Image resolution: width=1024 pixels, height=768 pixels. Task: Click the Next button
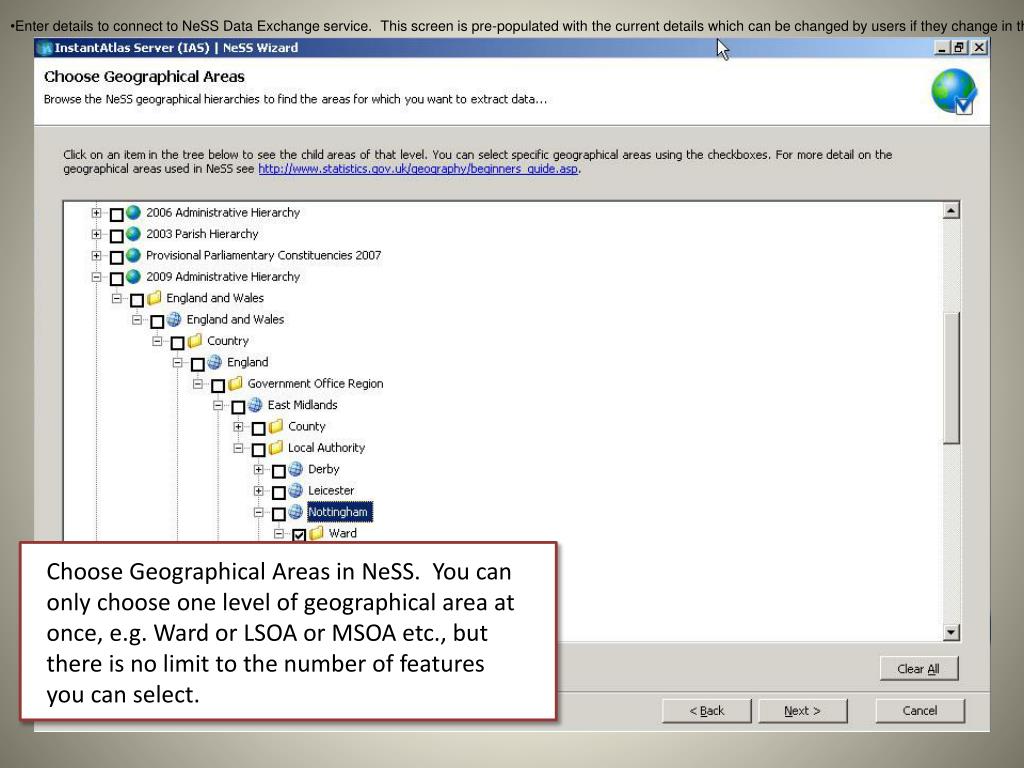(x=803, y=711)
